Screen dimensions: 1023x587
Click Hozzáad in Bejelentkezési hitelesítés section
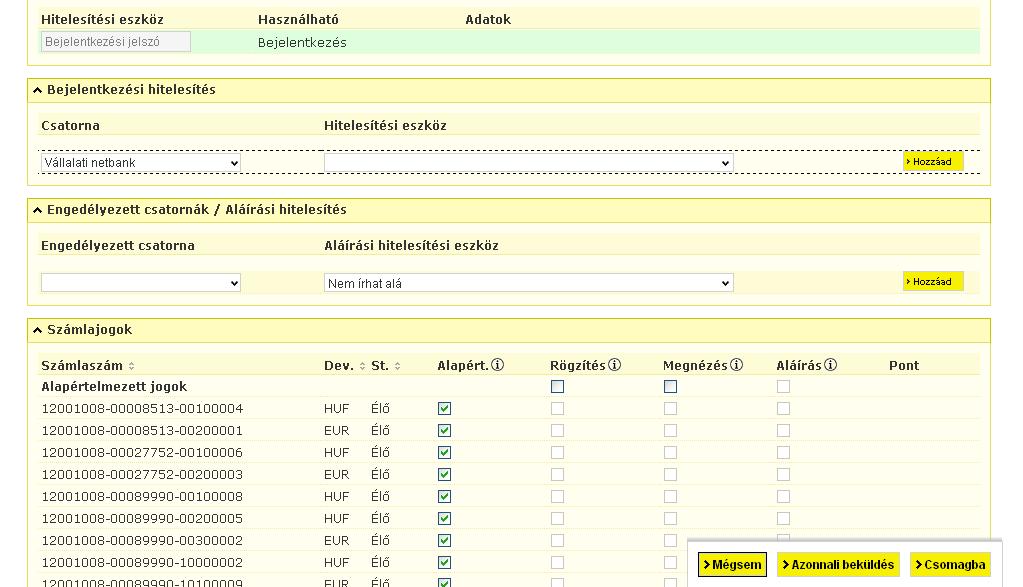933,161
